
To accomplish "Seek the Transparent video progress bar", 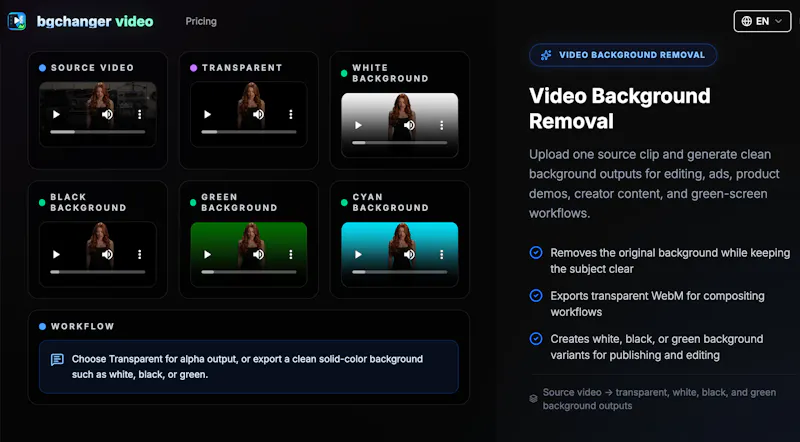I will tap(248, 132).
